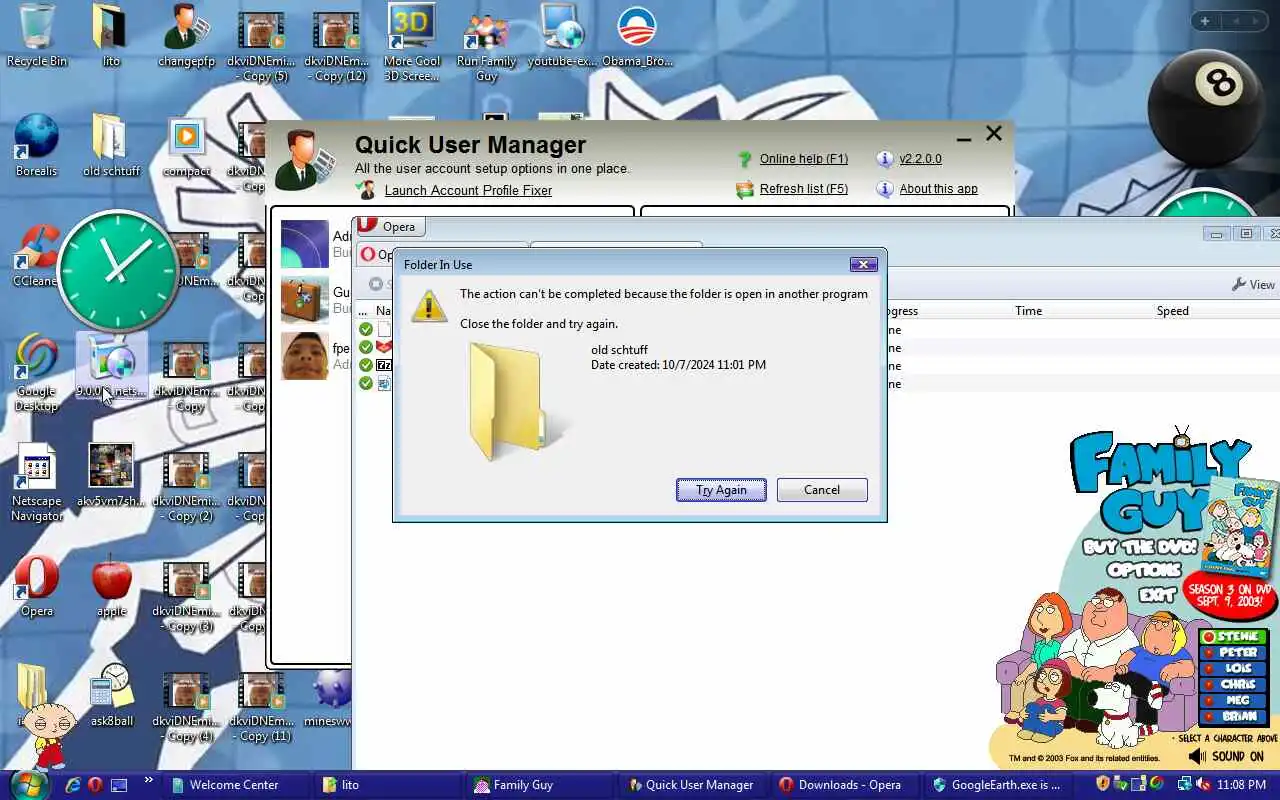1280x800 pixels.
Task: Select MEG character option
Action: pyautogui.click(x=1234, y=701)
